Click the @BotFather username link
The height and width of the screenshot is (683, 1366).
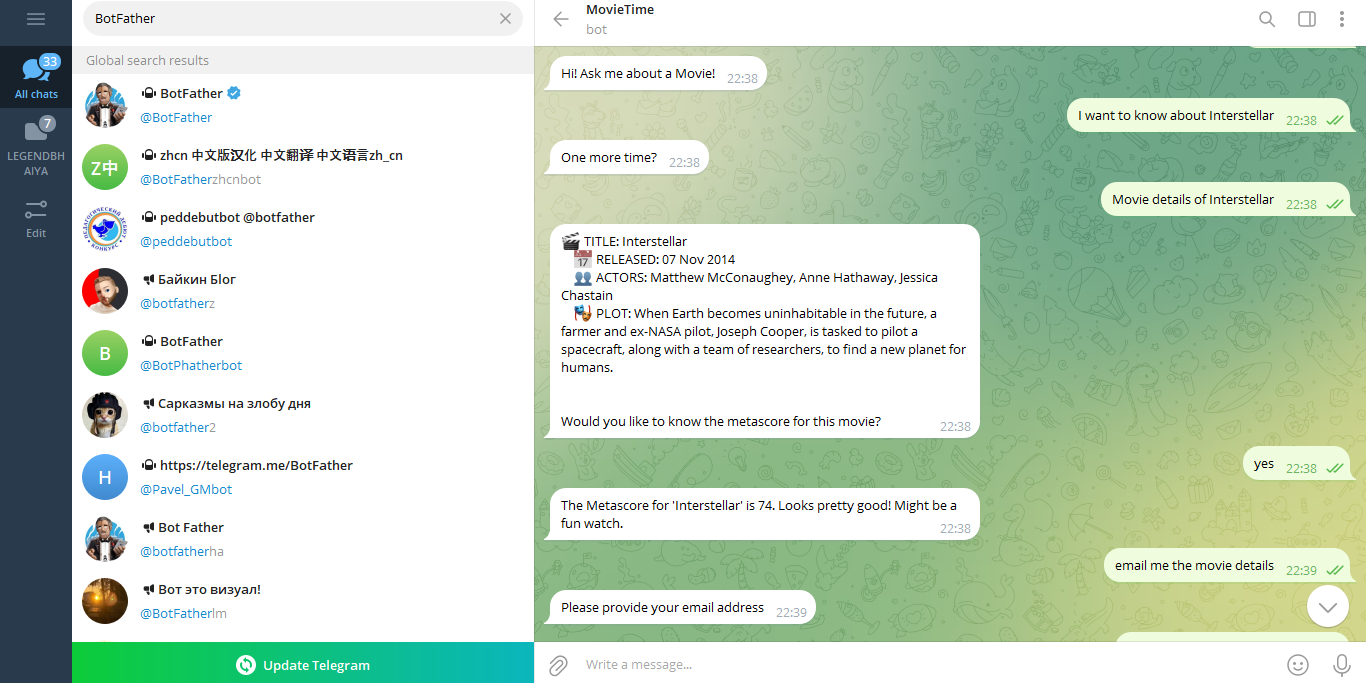coord(176,117)
